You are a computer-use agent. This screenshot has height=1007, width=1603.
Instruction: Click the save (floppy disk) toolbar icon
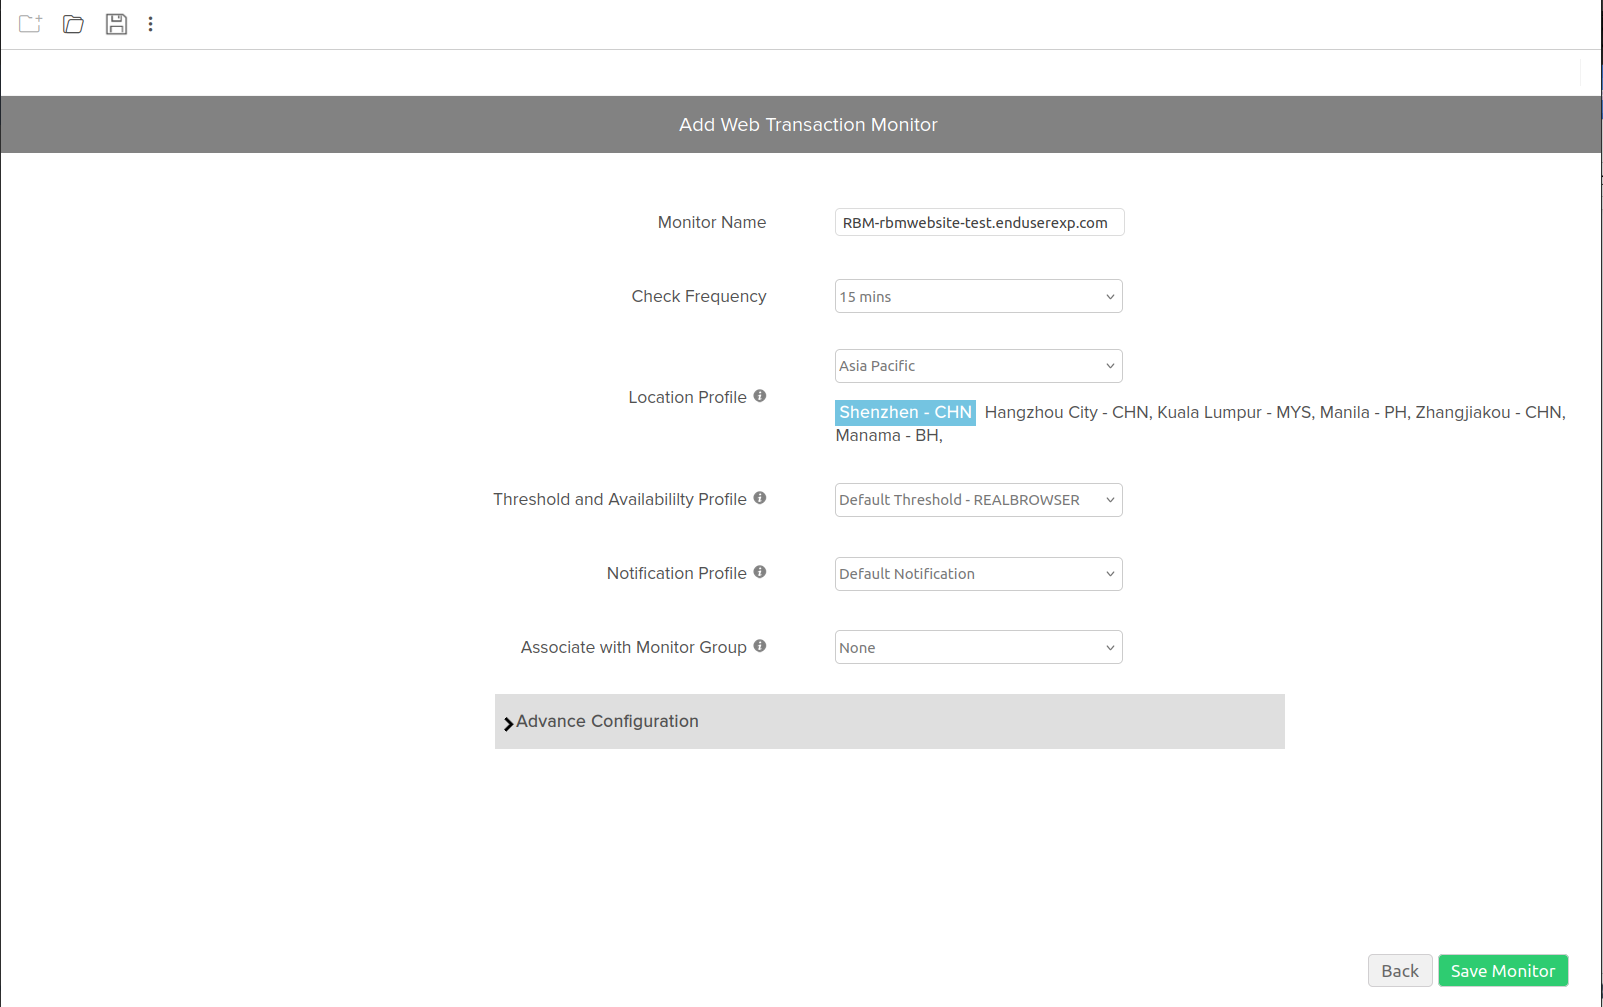tap(116, 24)
